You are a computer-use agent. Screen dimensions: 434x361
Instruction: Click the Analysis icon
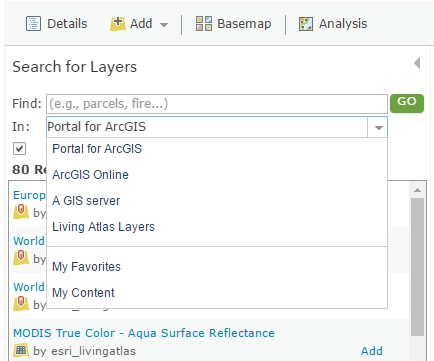click(306, 24)
